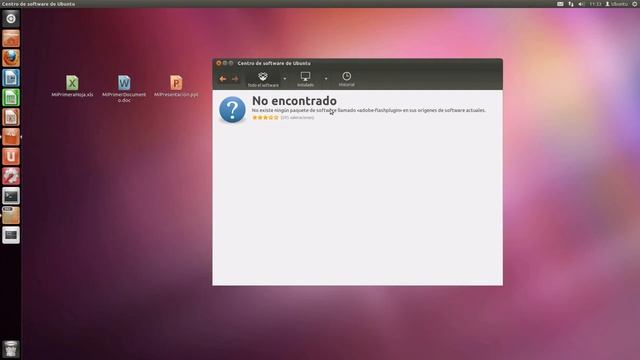Viewport: 640px width, 360px height.
Task: Open the power gear session menu
Action: pyautogui.click(x=635, y=4)
